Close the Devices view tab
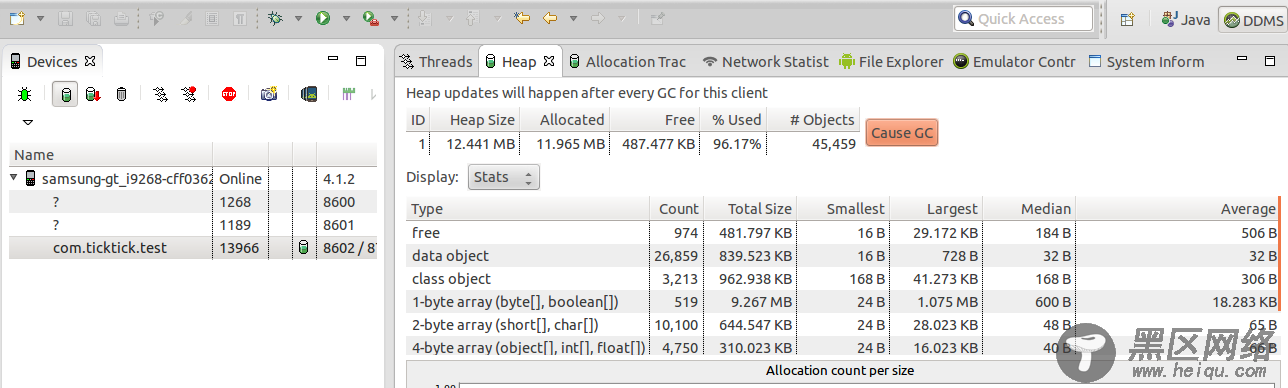1288x388 pixels. pyautogui.click(x=90, y=61)
